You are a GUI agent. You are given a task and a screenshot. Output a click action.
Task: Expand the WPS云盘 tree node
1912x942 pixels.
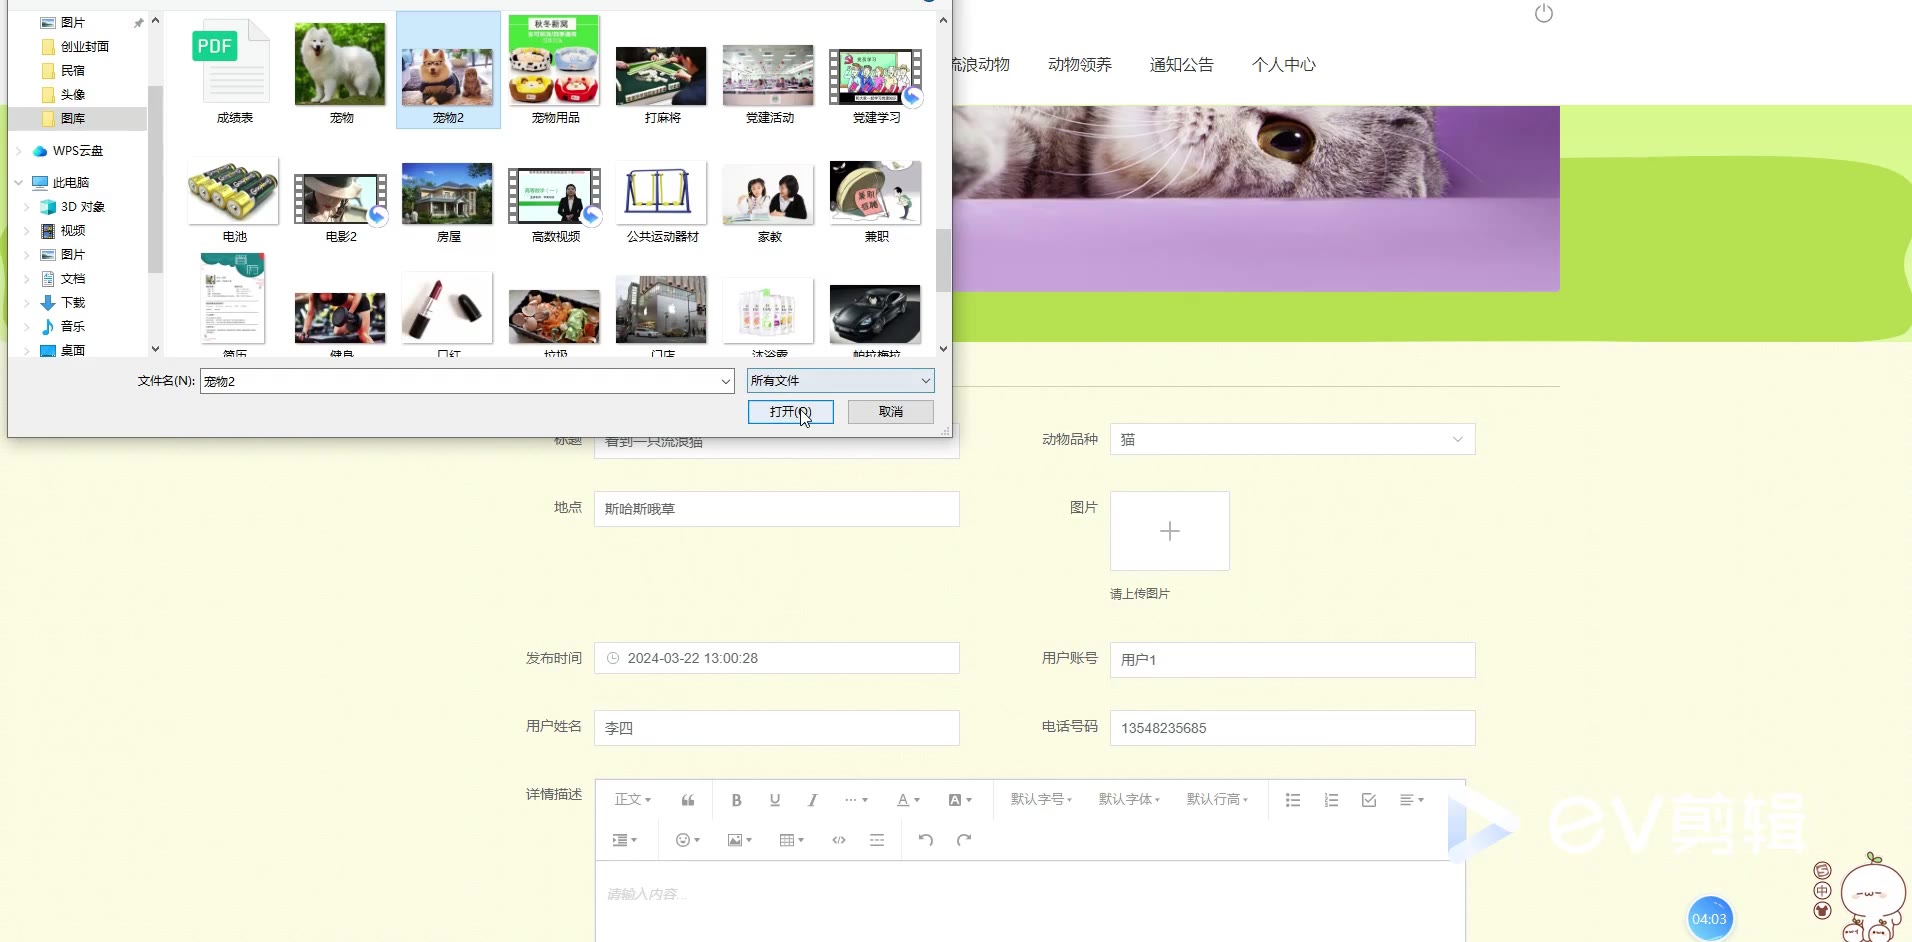pos(18,151)
